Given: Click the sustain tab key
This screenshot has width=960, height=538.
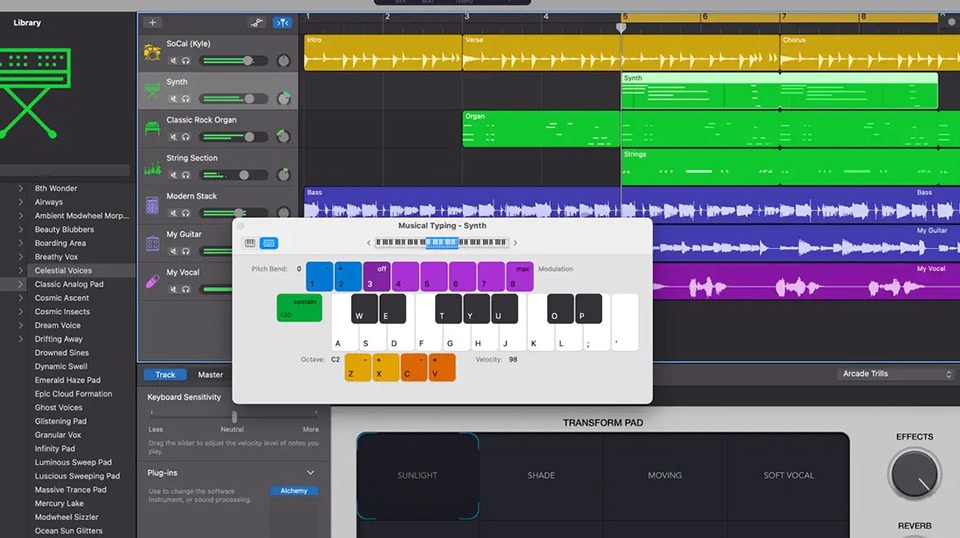Looking at the screenshot, I should (299, 308).
